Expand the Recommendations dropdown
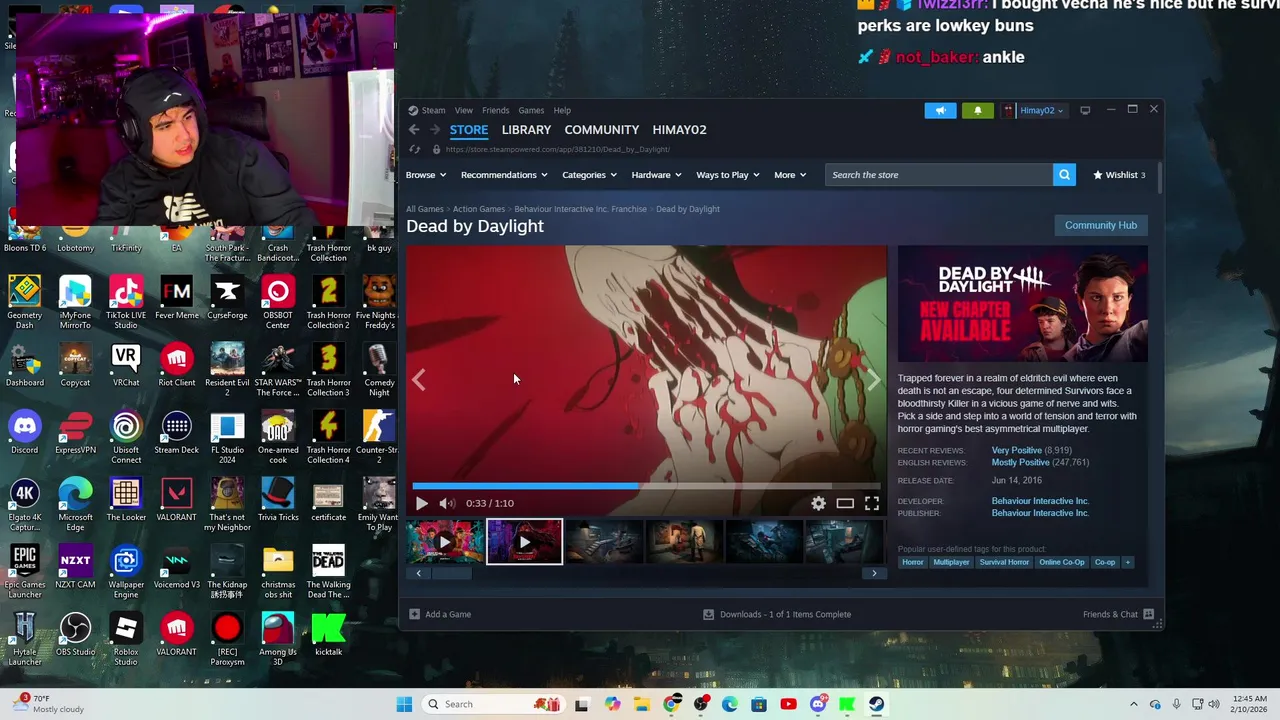 [x=504, y=175]
